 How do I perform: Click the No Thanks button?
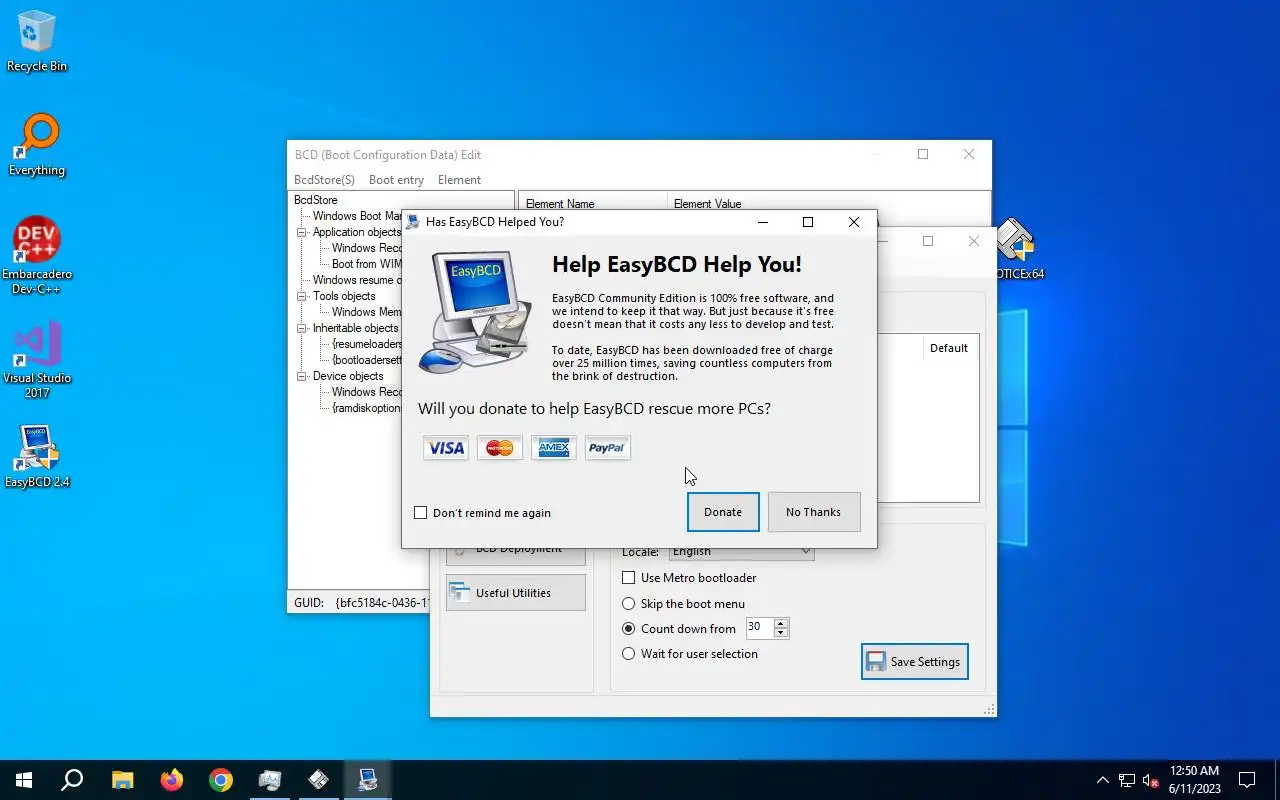click(x=814, y=512)
